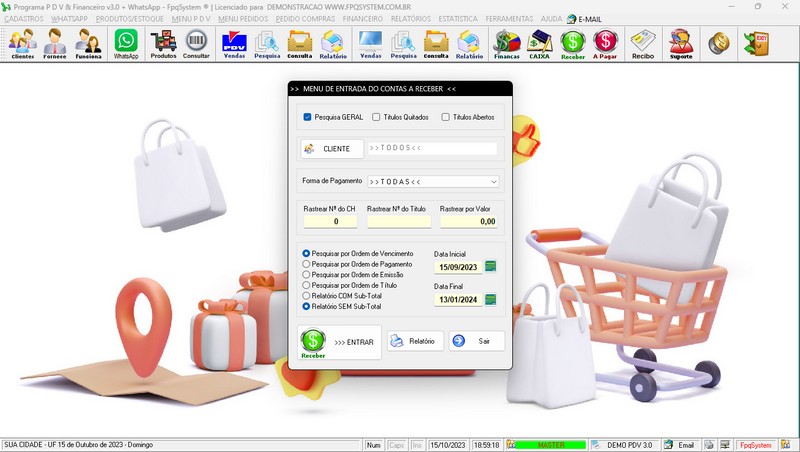The width and height of the screenshot is (800, 452).
Task: Focus the Rastrear por Valor field
Action: [468, 221]
